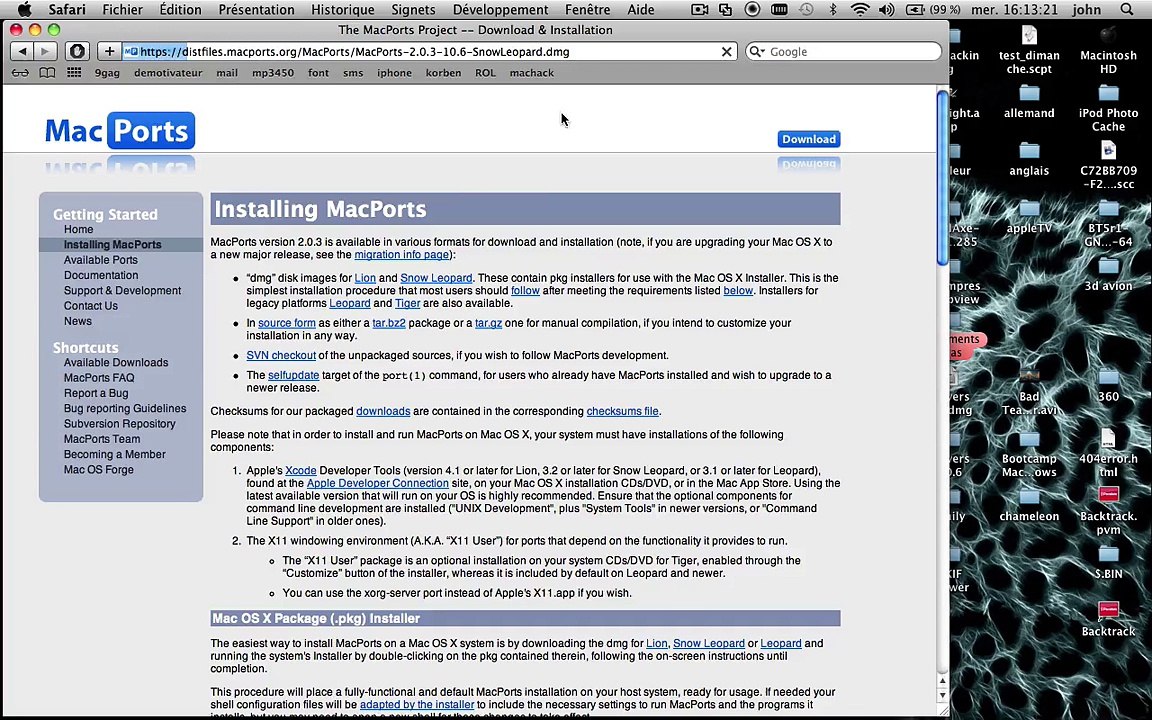The image size is (1152, 720).
Task: Open checksums file link
Action: tap(622, 411)
